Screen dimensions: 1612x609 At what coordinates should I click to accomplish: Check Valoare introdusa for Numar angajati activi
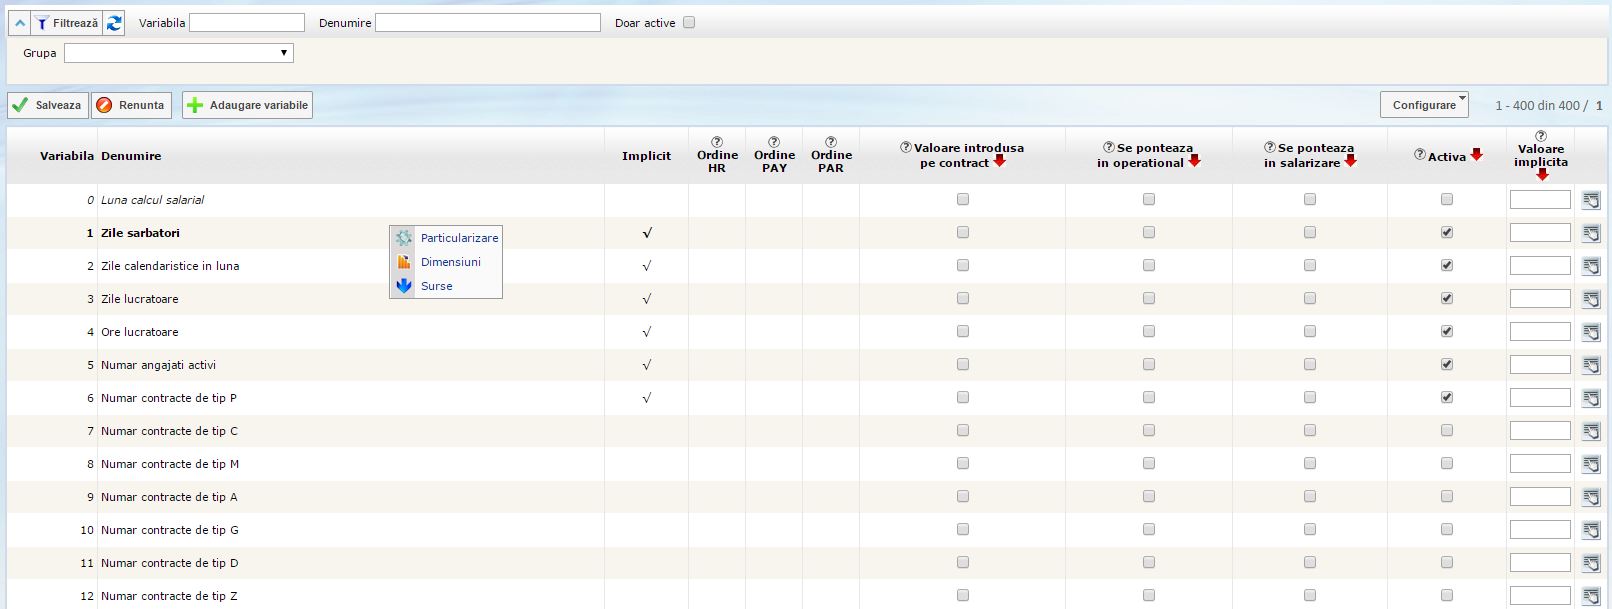pyautogui.click(x=963, y=364)
